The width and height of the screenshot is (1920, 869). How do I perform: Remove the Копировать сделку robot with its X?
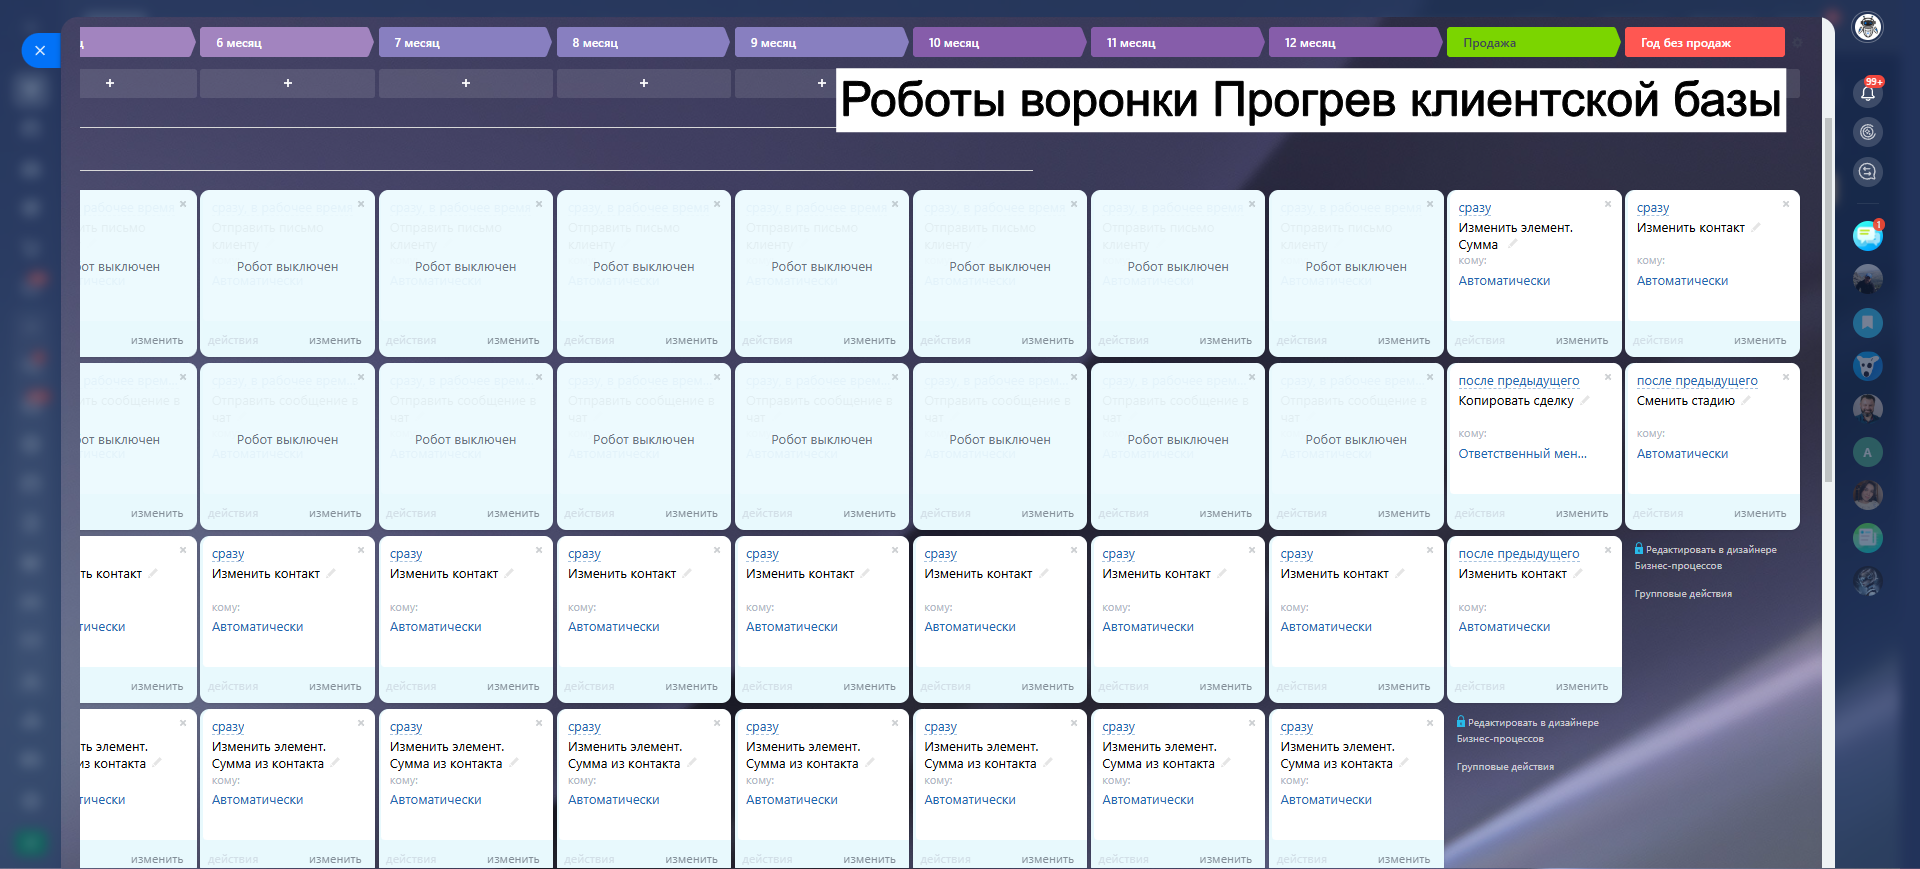tap(1608, 377)
